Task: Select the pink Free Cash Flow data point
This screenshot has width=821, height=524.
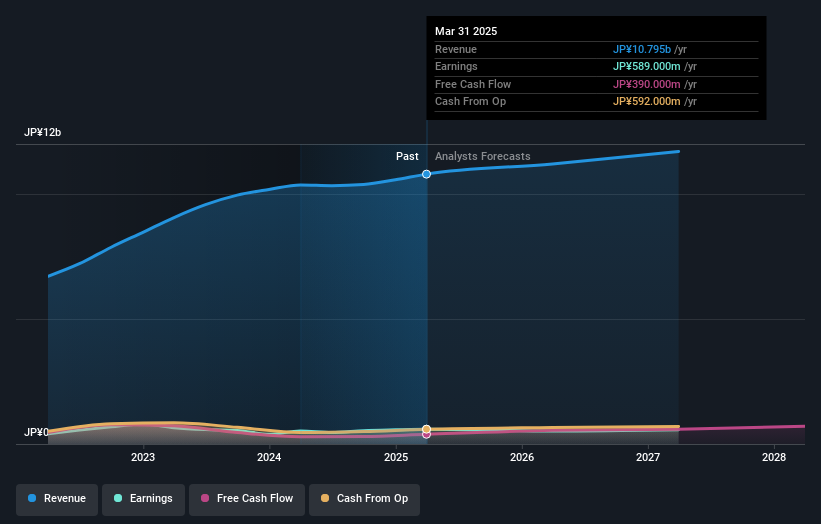Action: 427,435
